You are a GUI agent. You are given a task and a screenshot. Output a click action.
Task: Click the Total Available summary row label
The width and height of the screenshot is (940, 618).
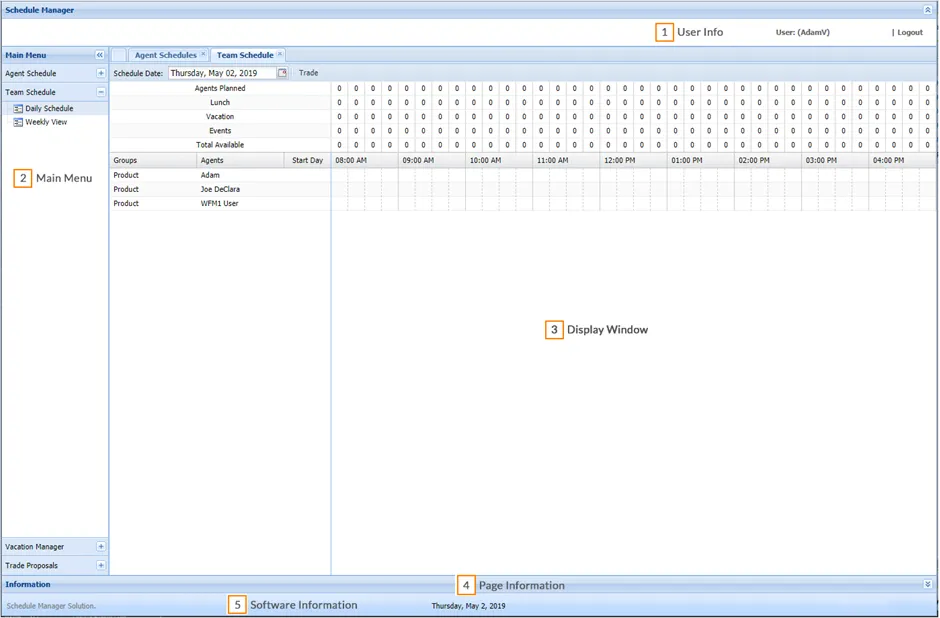(x=220, y=145)
